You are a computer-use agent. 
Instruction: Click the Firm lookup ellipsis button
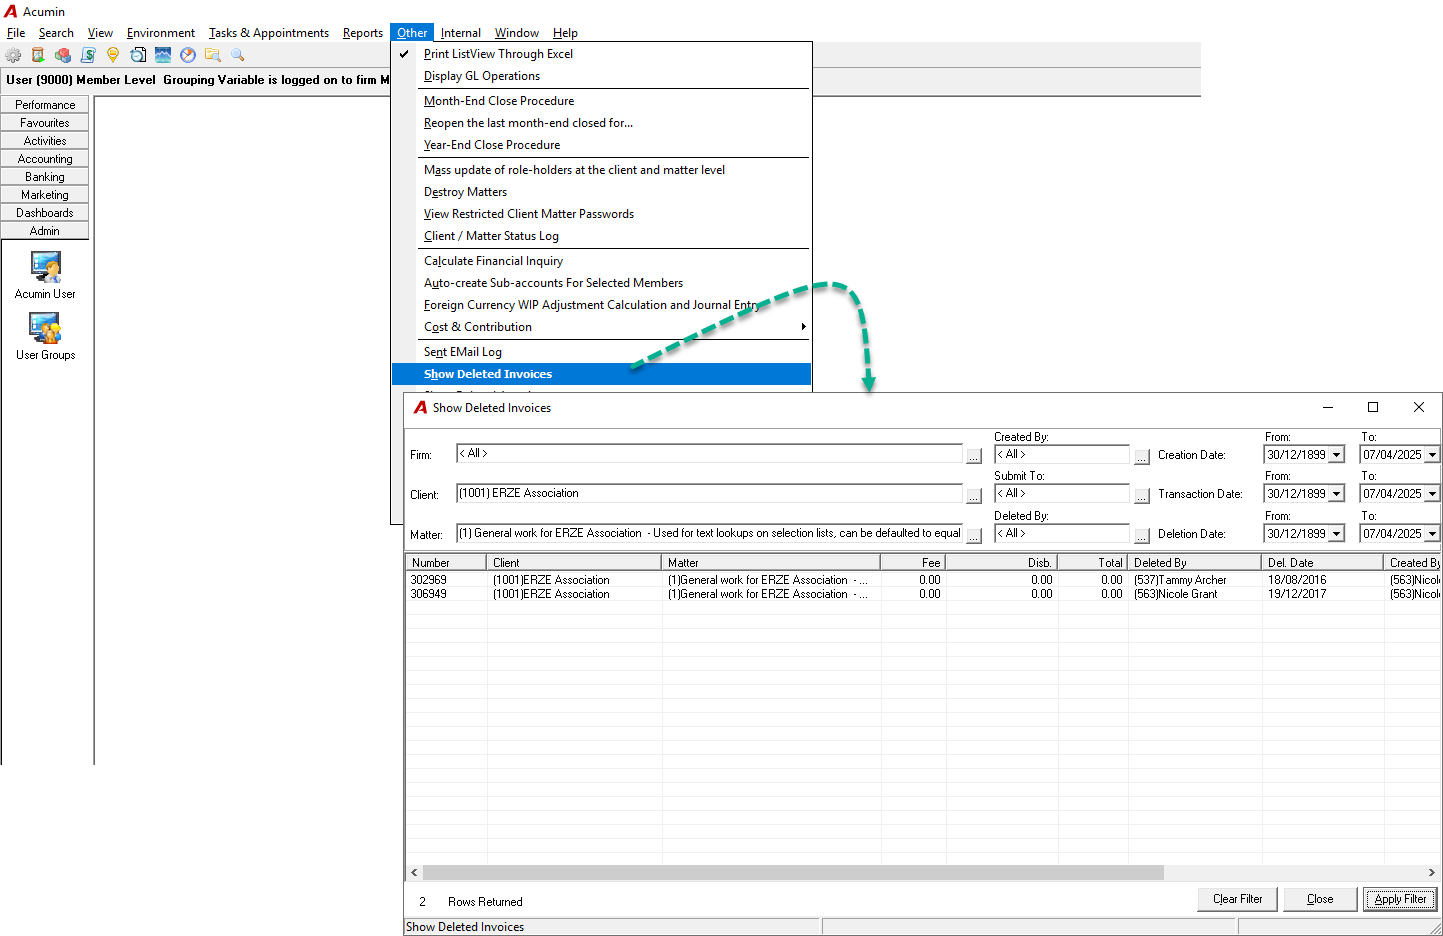click(x=974, y=456)
